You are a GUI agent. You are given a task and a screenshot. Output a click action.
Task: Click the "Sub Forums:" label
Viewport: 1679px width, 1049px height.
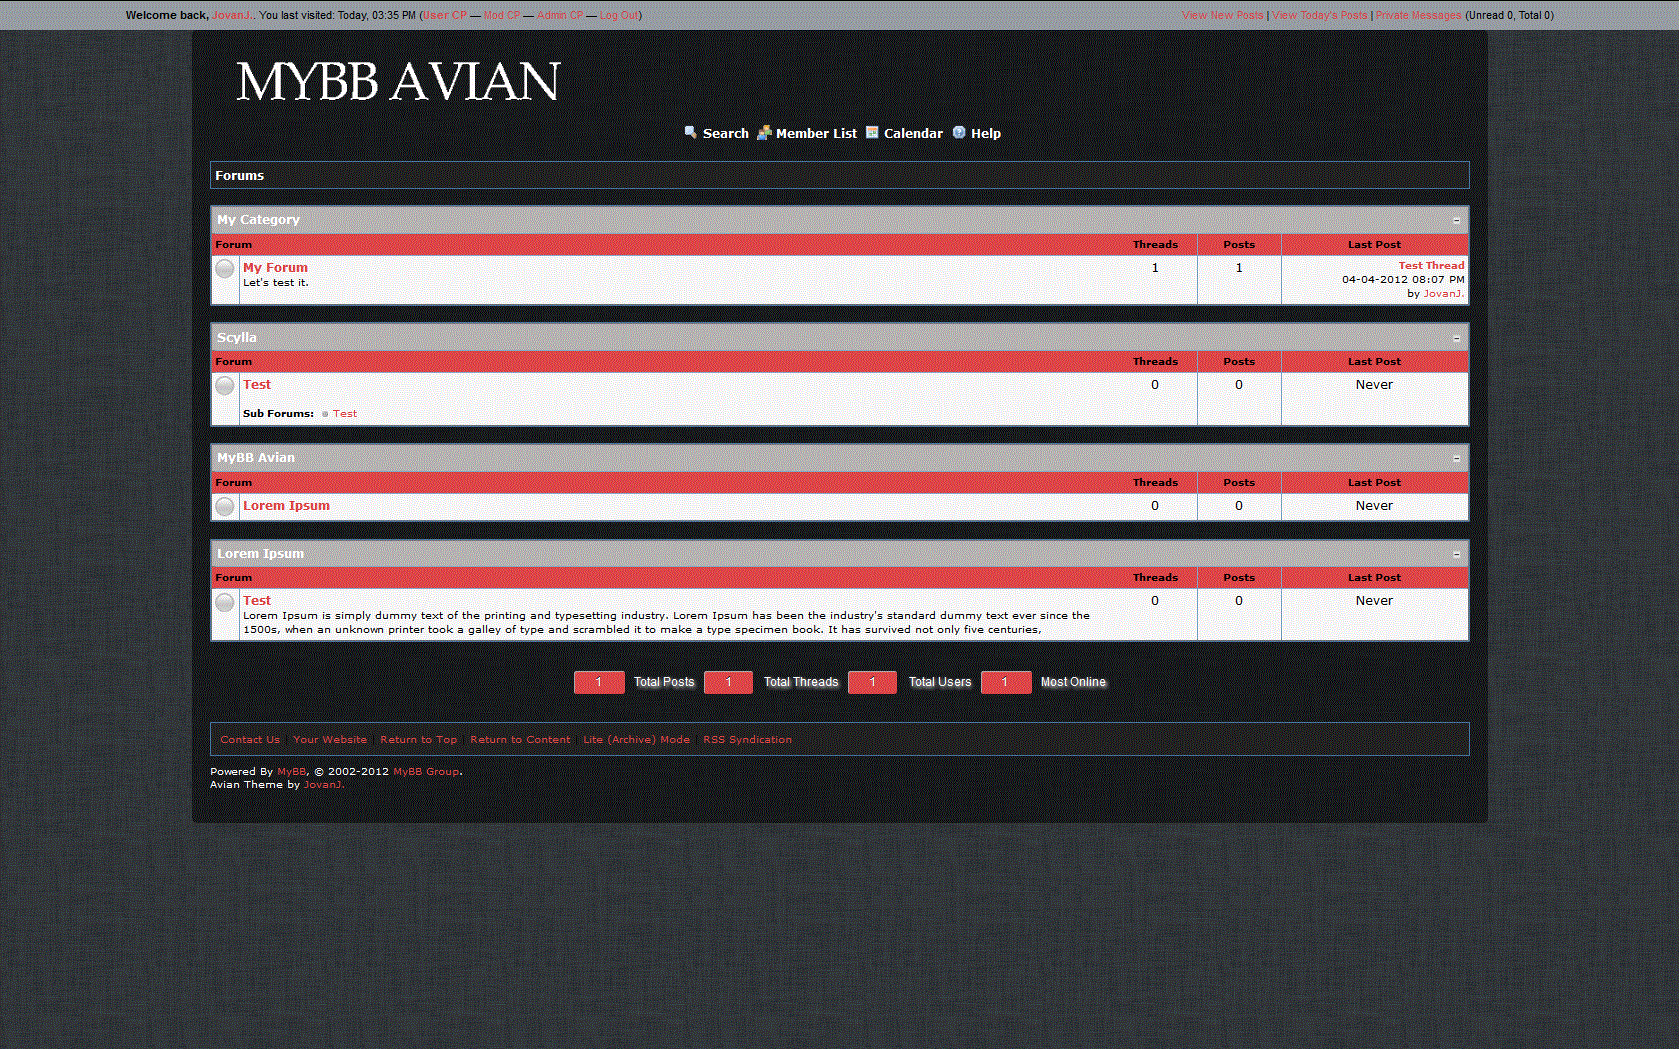(278, 414)
